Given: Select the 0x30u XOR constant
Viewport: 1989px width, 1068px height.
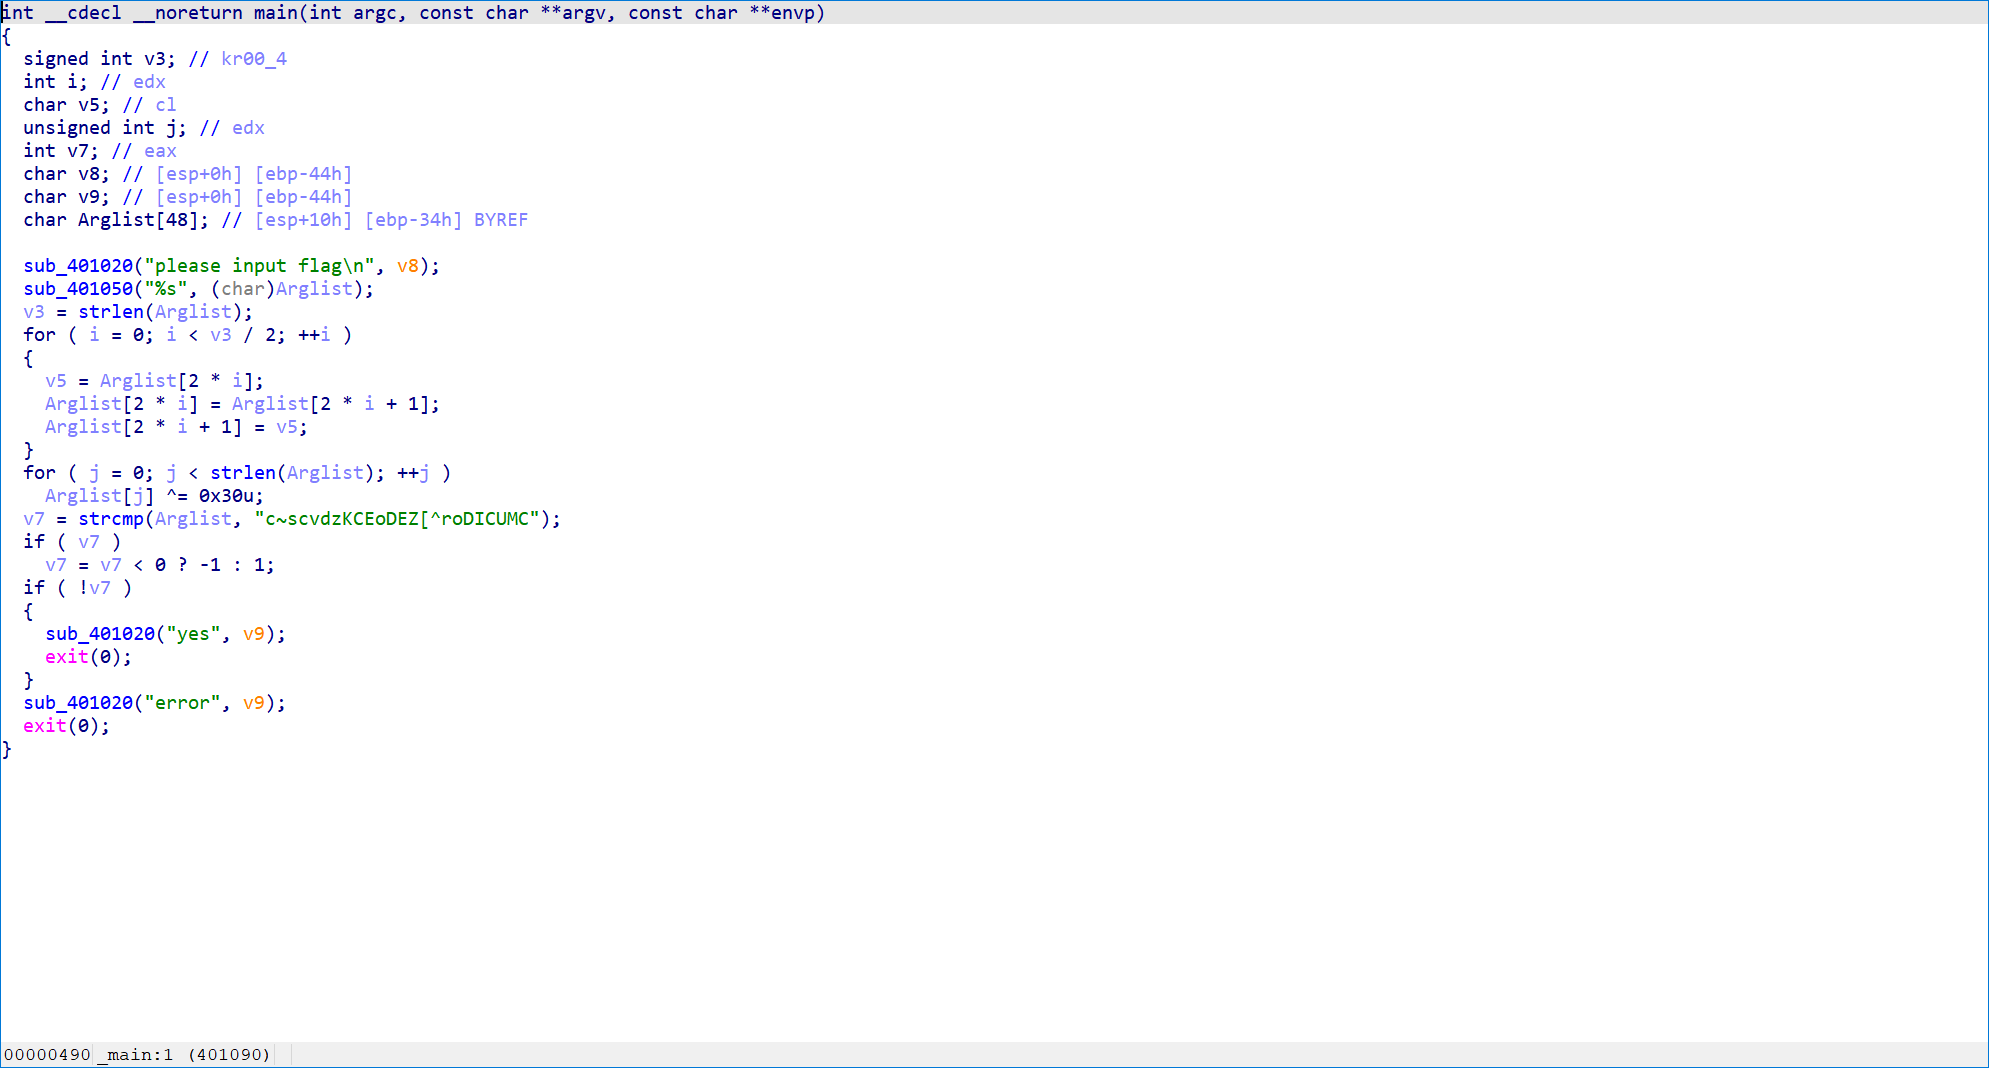Looking at the screenshot, I should coord(226,496).
